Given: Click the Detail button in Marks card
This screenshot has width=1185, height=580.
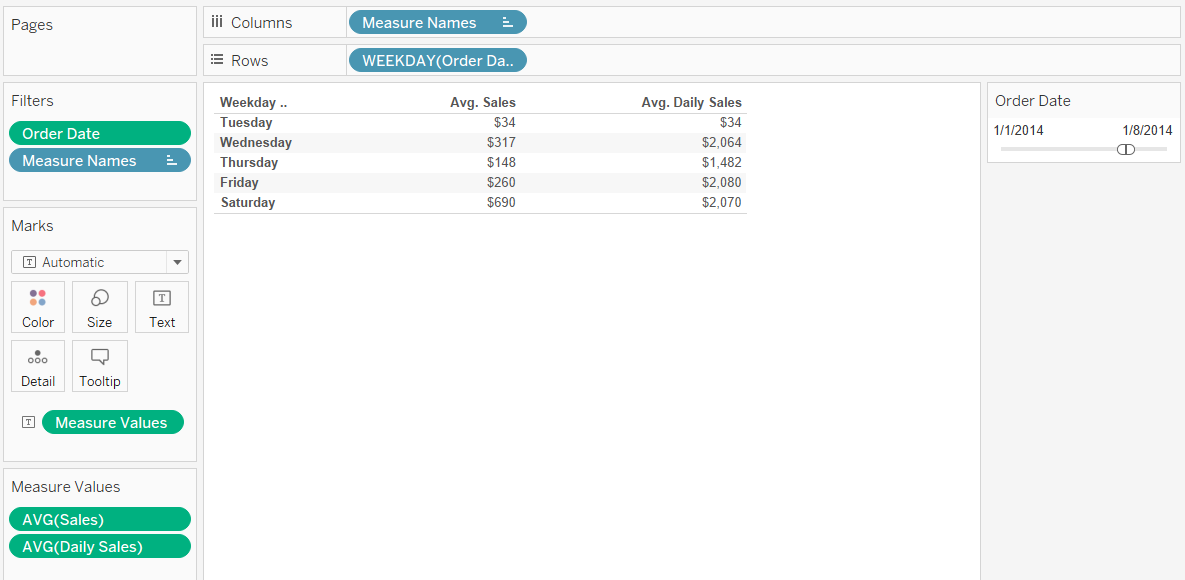Looking at the screenshot, I should pyautogui.click(x=38, y=366).
